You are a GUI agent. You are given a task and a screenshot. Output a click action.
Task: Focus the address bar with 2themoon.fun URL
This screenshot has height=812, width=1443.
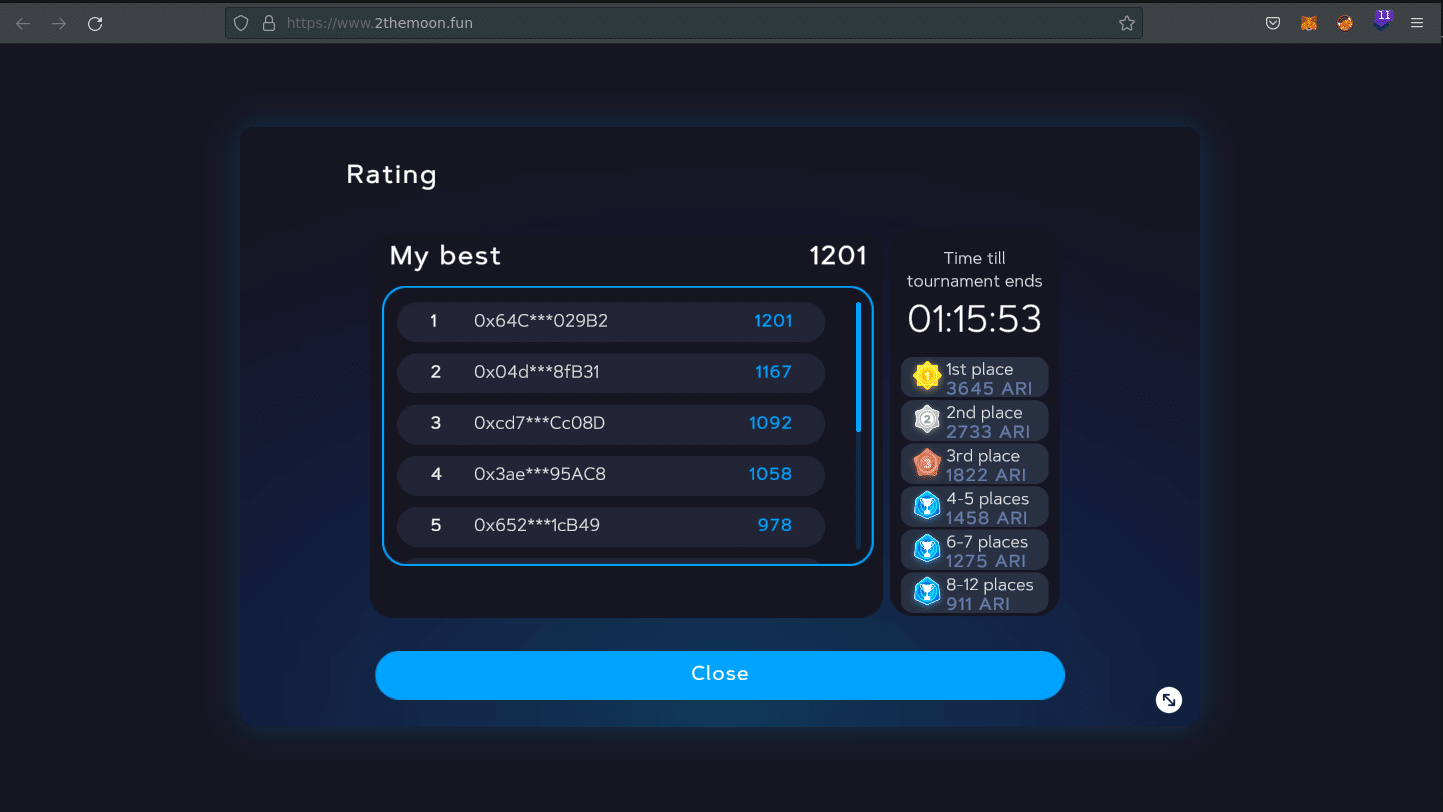point(684,23)
